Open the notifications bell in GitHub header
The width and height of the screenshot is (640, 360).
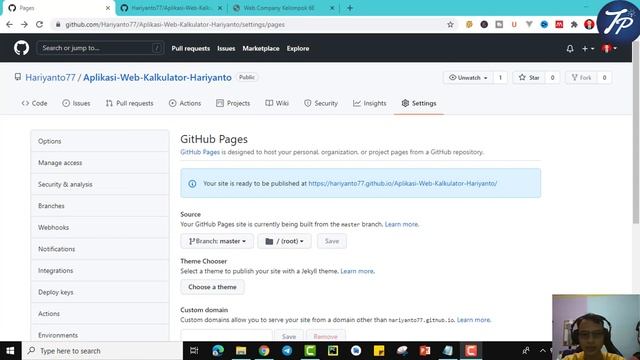[570, 49]
